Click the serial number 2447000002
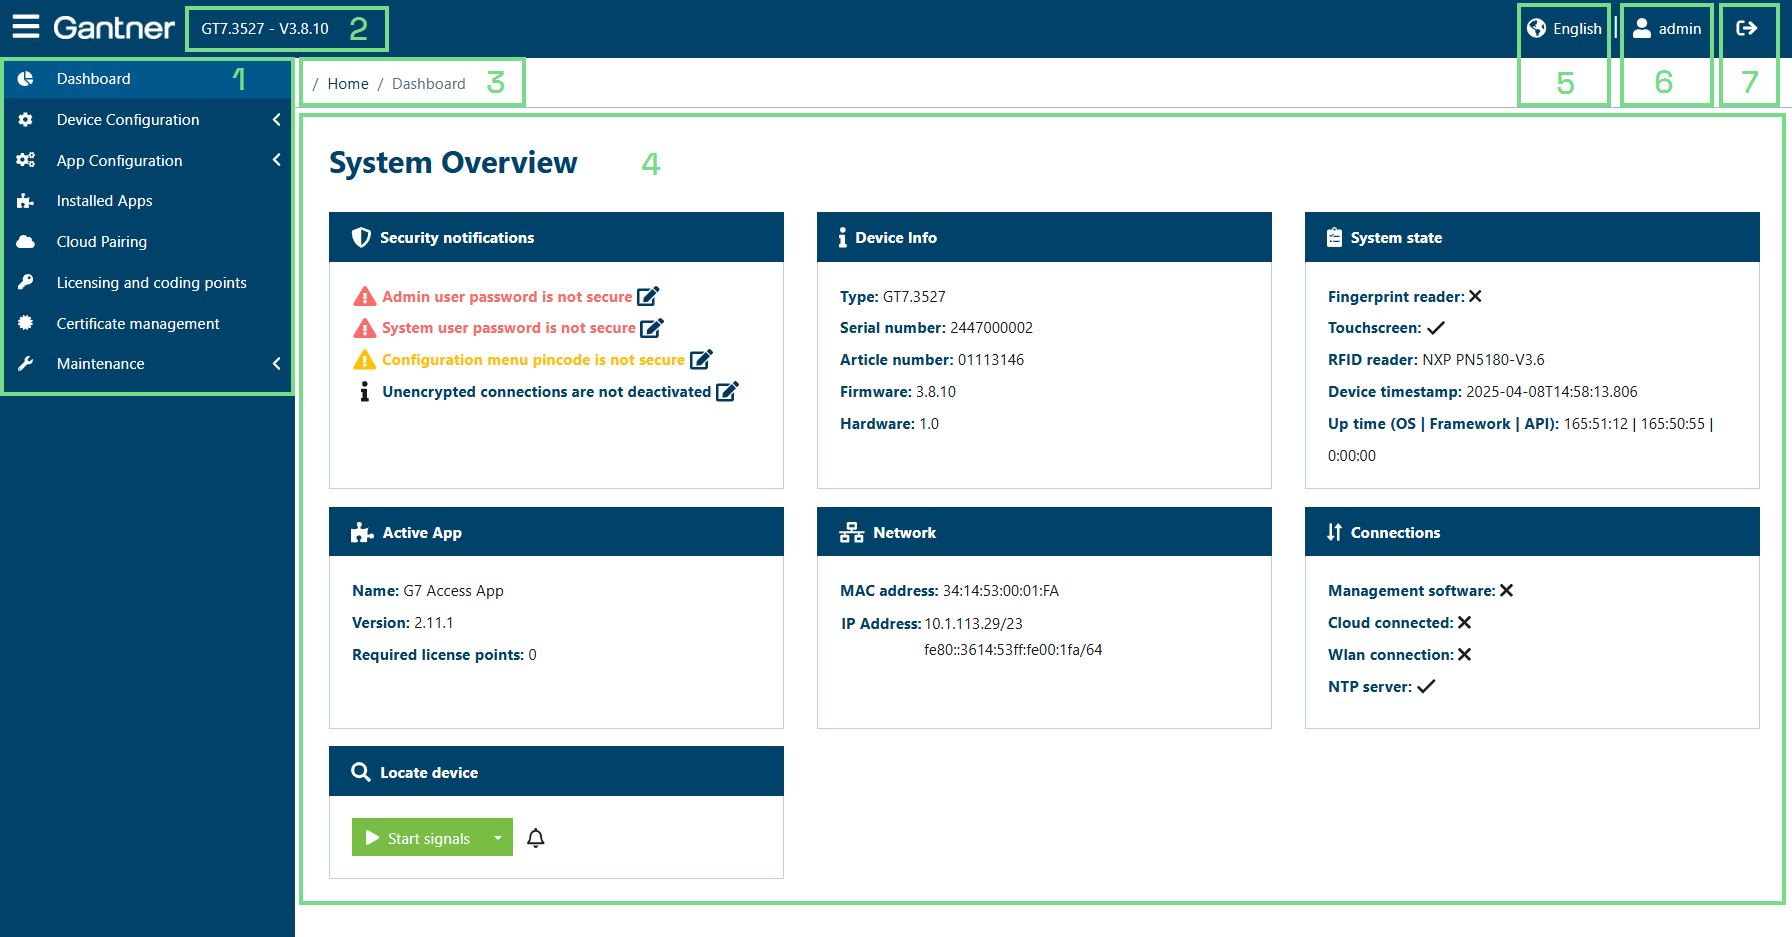 pos(991,328)
